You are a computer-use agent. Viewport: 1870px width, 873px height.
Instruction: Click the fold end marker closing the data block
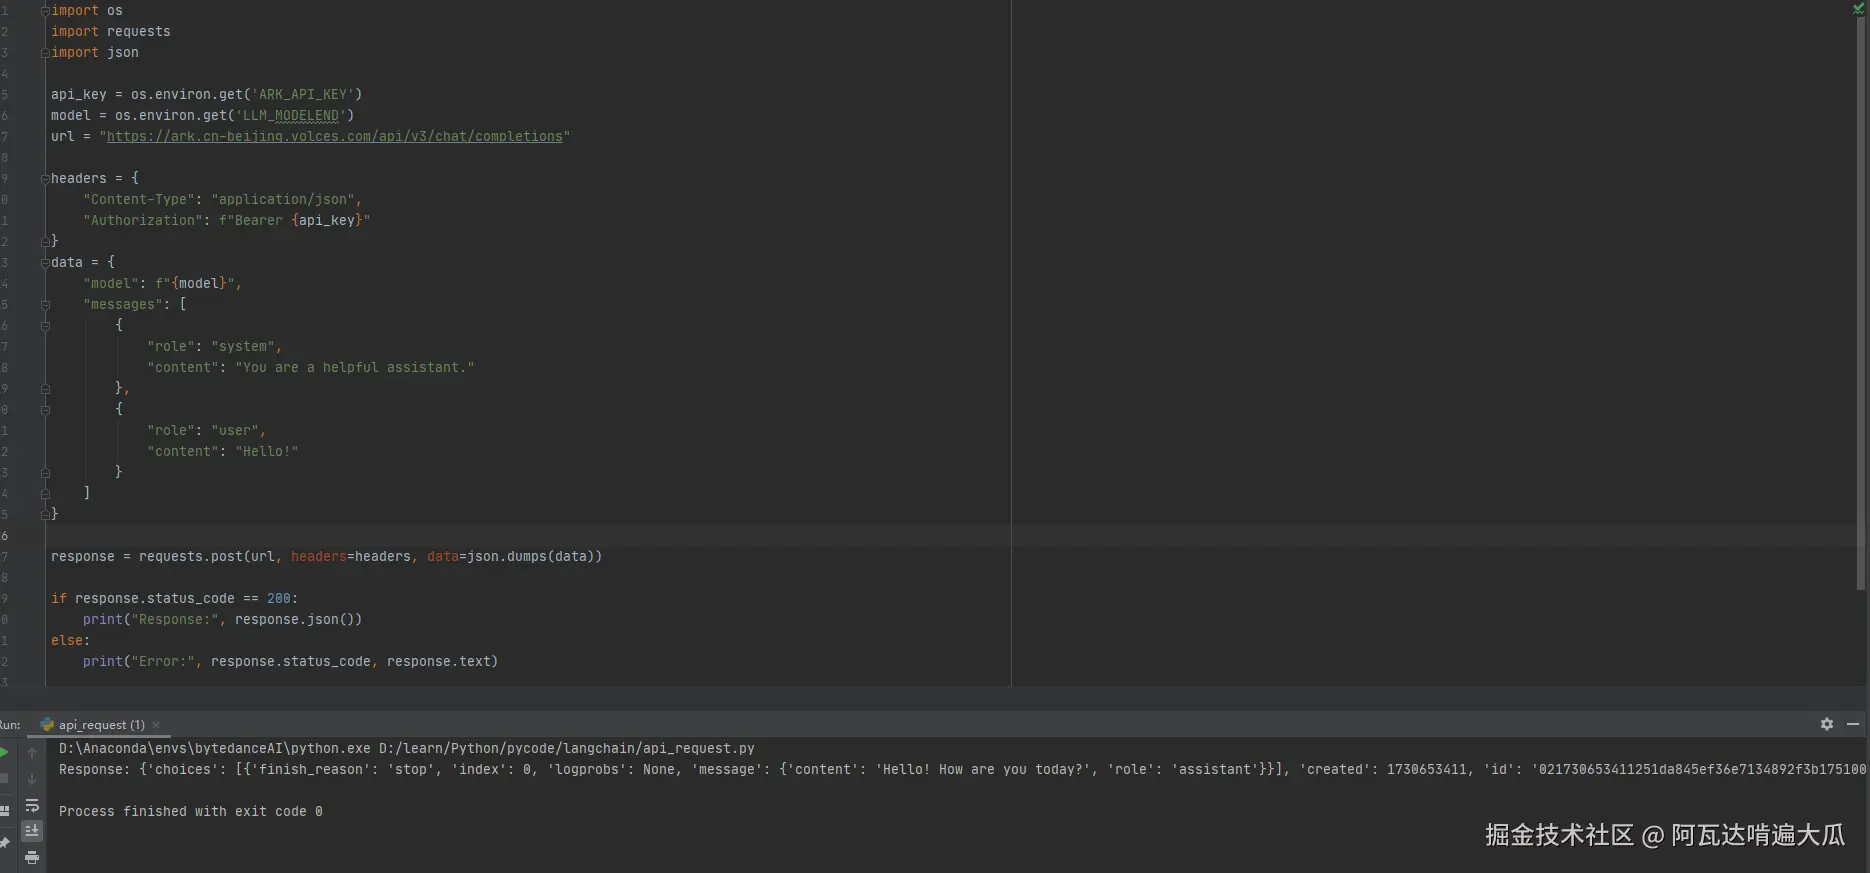pos(45,514)
